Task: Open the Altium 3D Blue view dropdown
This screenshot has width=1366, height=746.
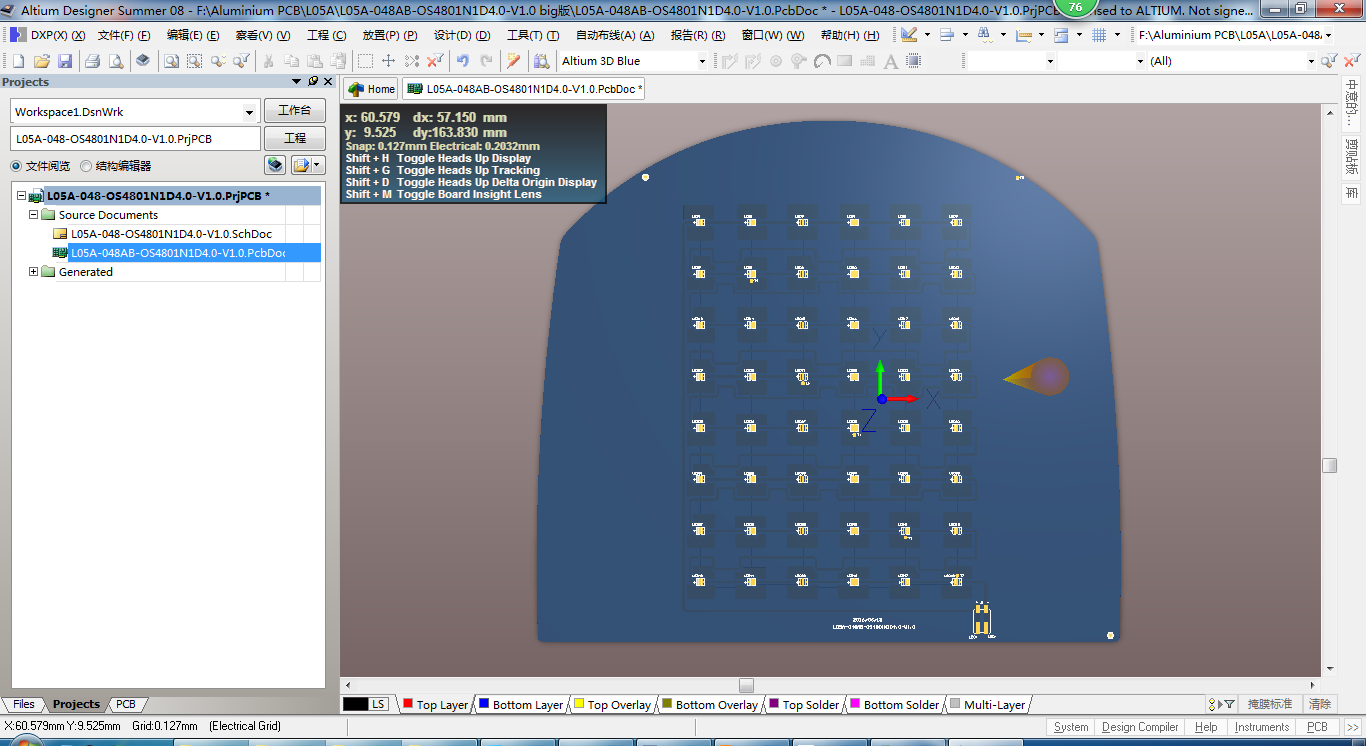Action: 701,61
